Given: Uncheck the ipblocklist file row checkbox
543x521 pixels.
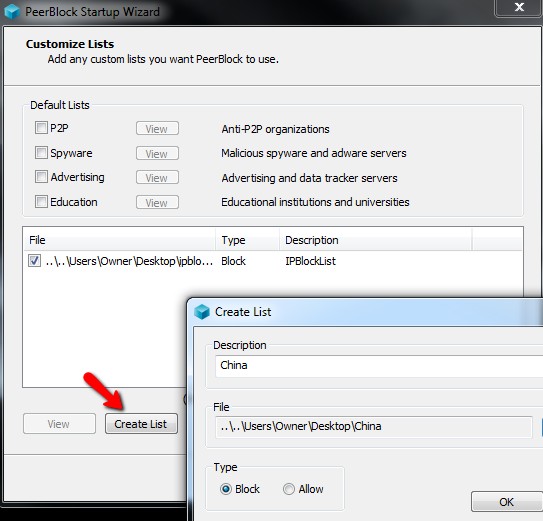Looking at the screenshot, I should tap(34, 261).
